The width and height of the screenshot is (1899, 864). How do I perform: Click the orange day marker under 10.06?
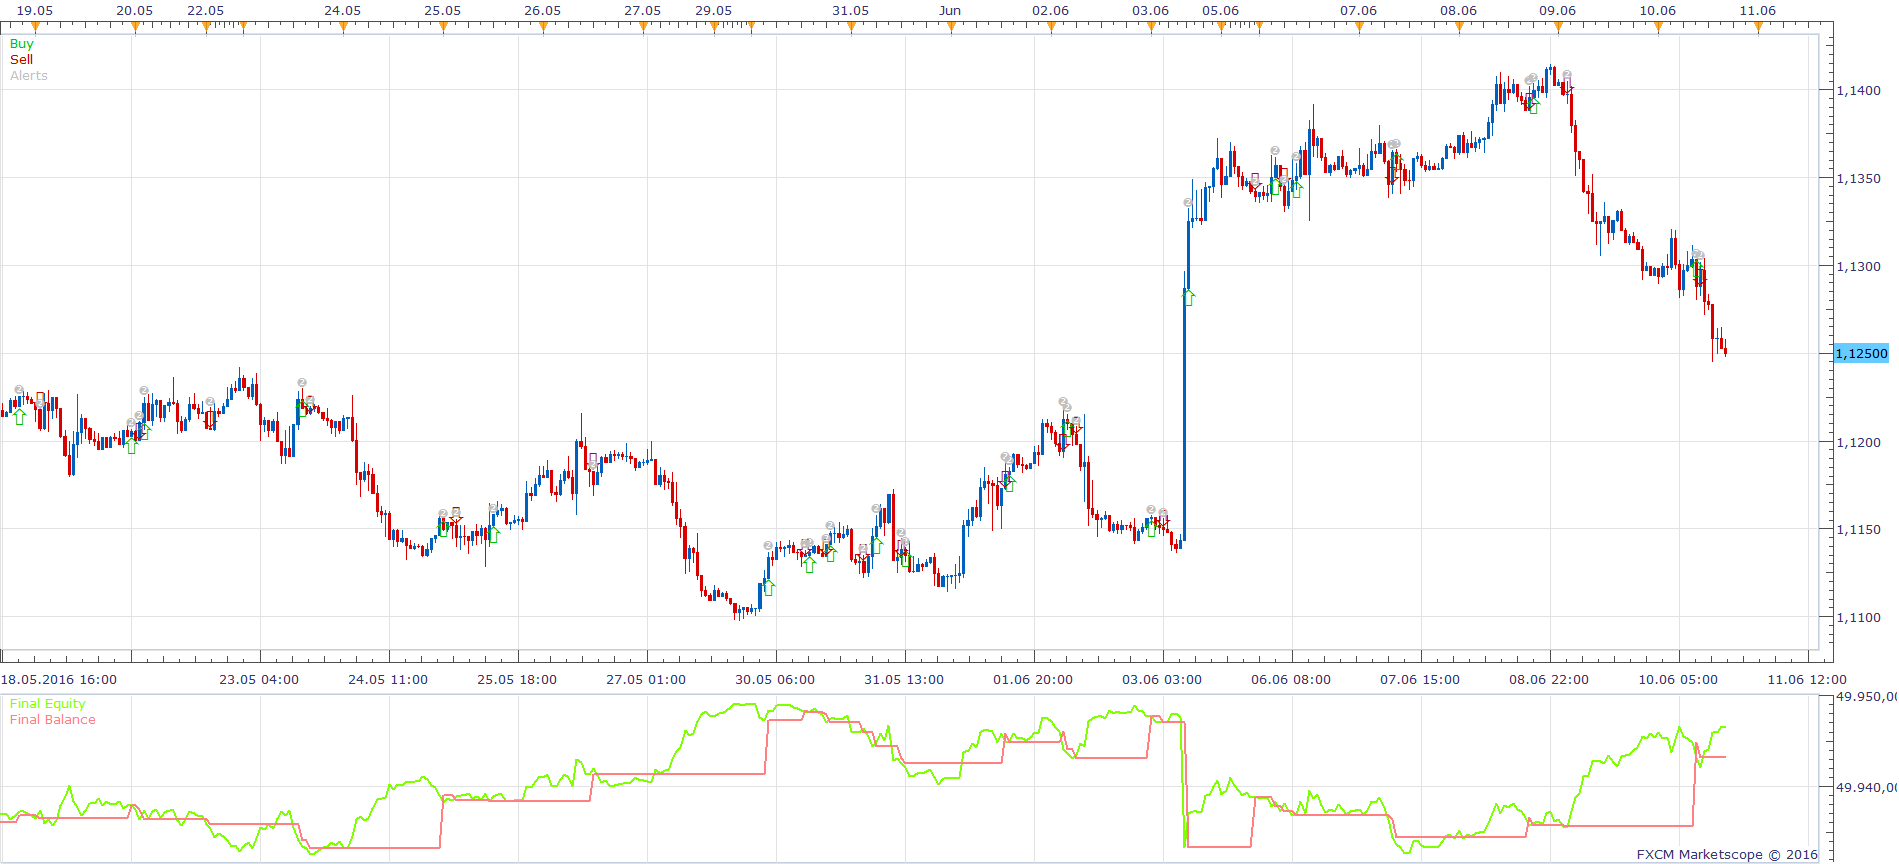coord(1658,28)
